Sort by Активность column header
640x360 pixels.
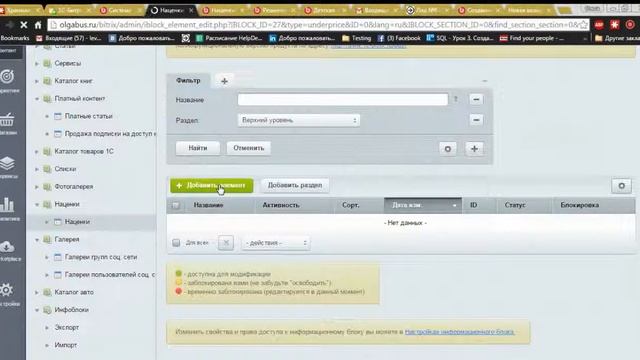pos(281,205)
